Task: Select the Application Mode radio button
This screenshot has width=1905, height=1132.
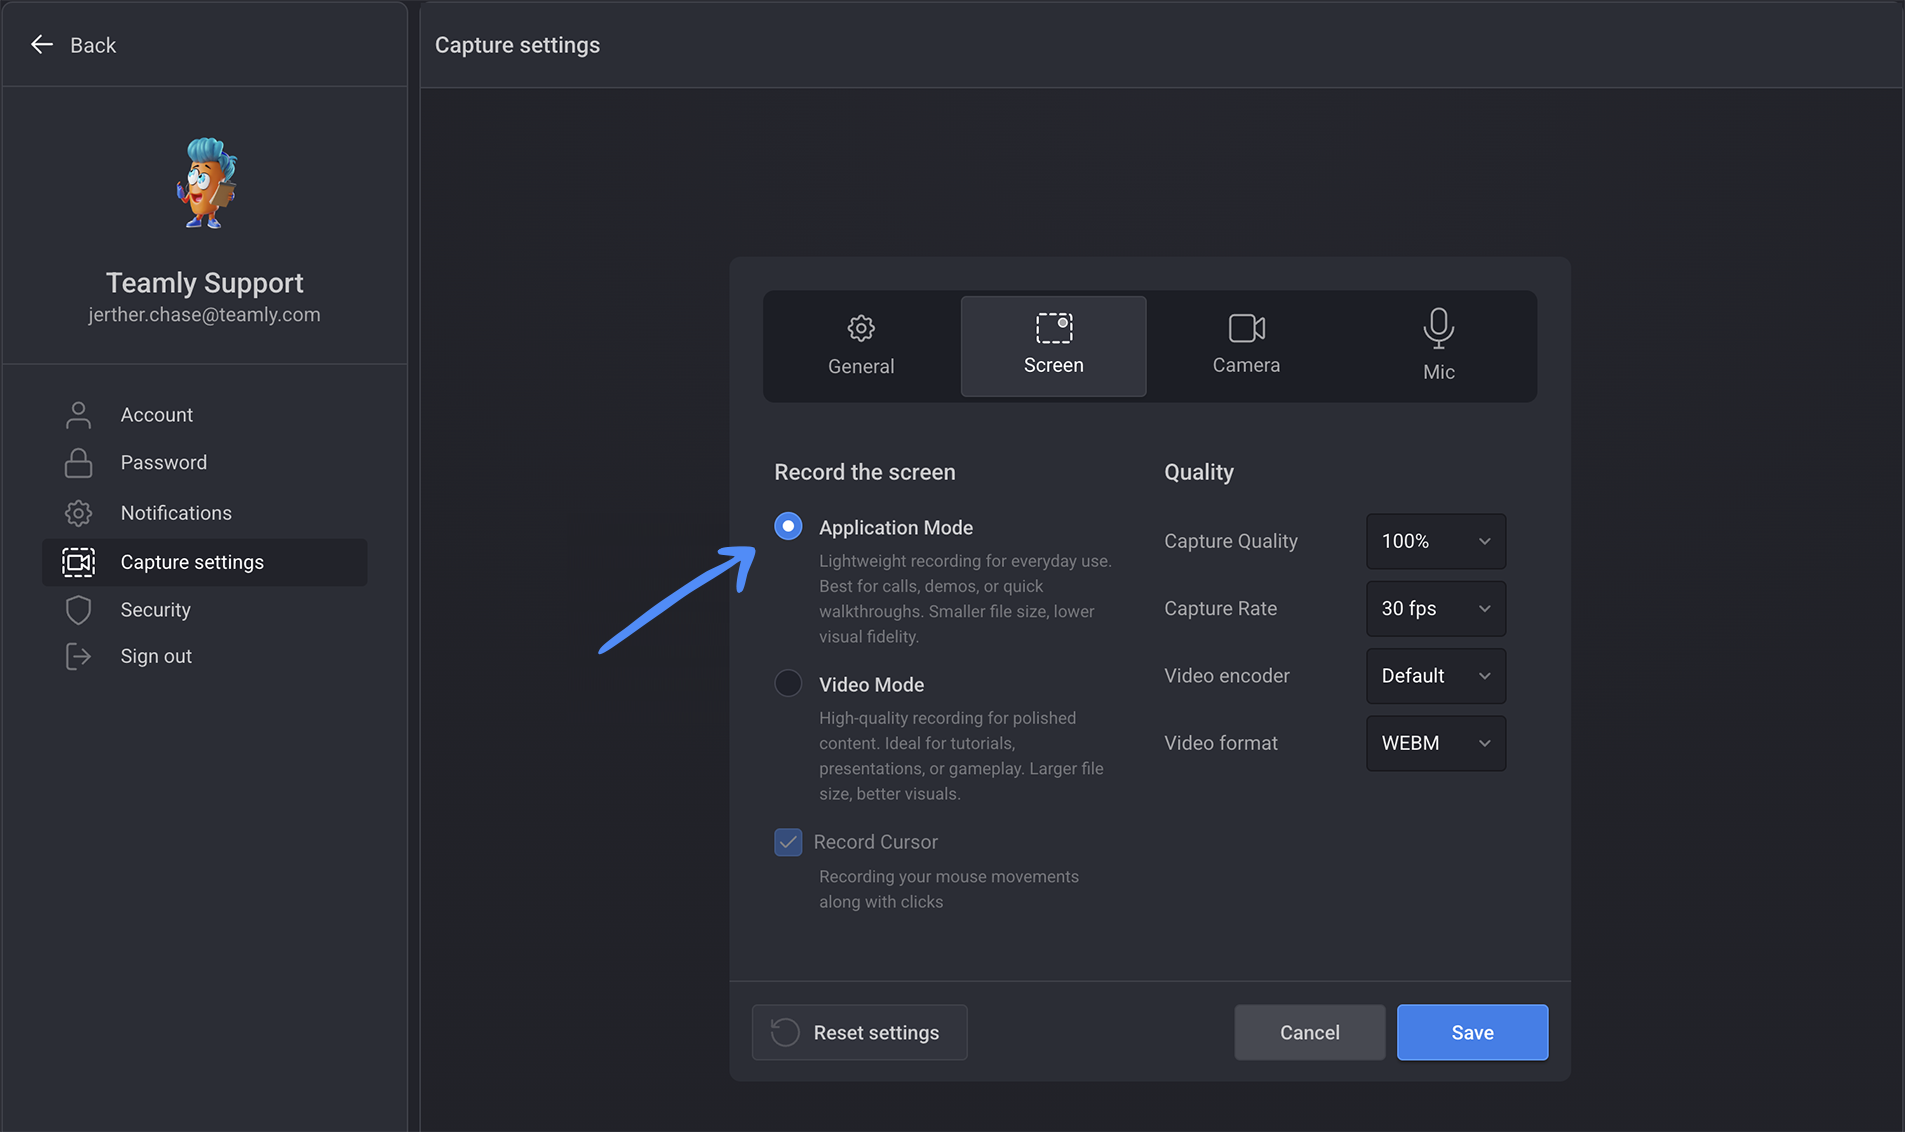Action: click(x=788, y=526)
